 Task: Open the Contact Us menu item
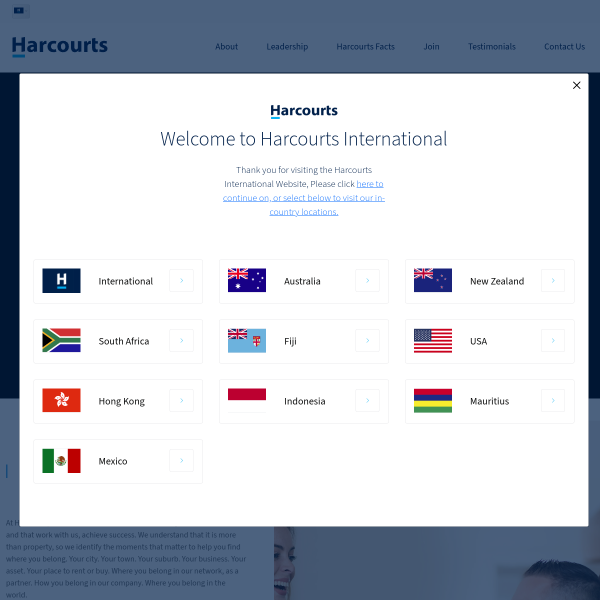564,47
